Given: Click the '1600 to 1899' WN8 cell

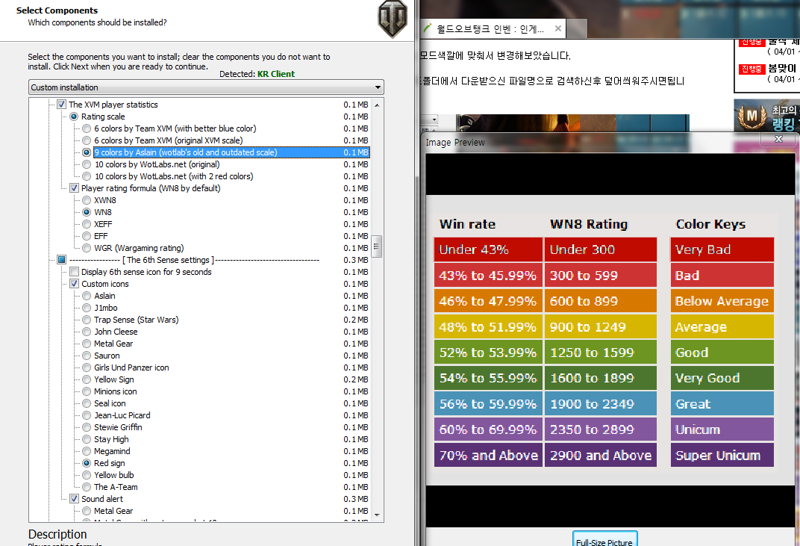Looking at the screenshot, I should tap(601, 378).
